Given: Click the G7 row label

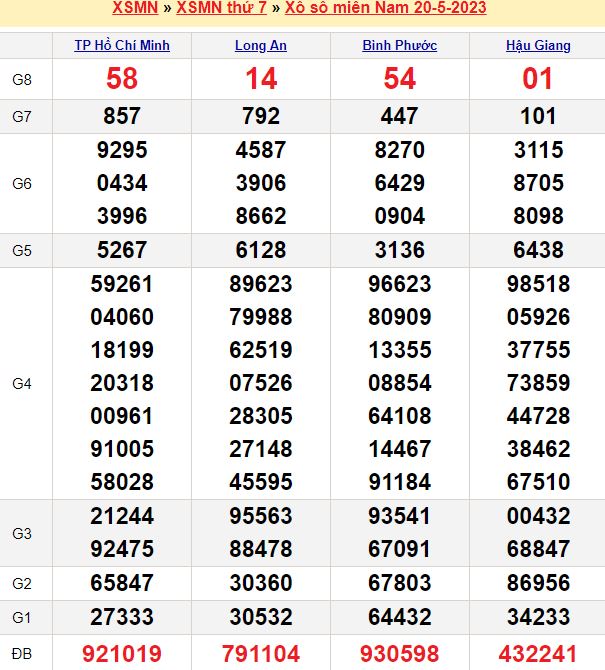Looking at the screenshot, I should [x=22, y=117].
